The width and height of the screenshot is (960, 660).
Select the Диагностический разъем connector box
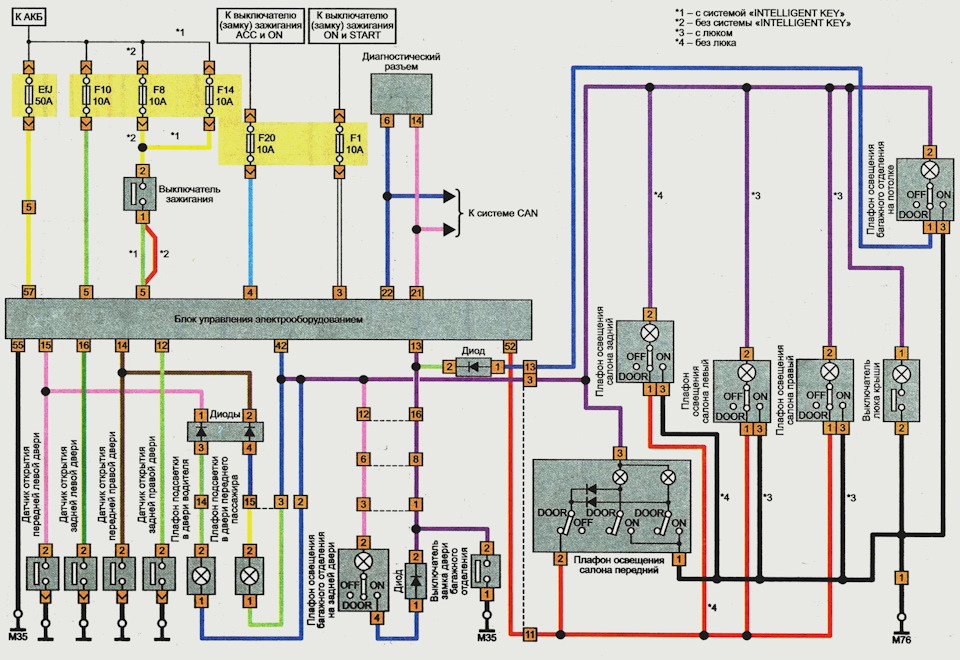pos(401,94)
